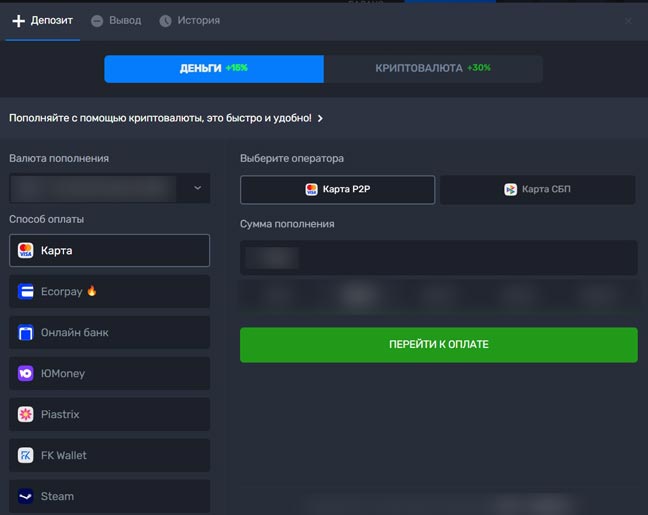
Task: Select the Карта P2P operator option
Action: click(x=337, y=189)
